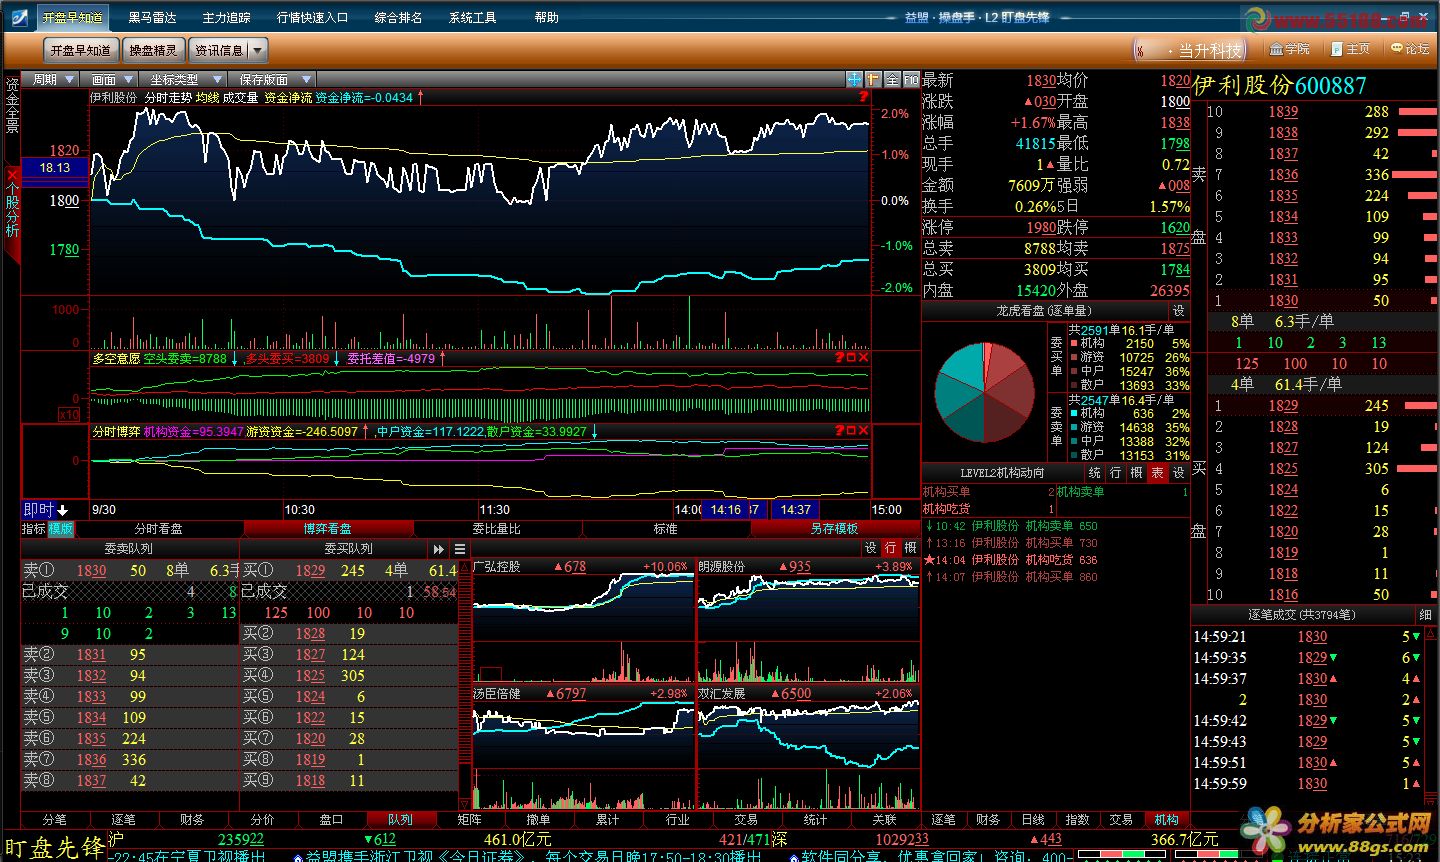The height and width of the screenshot is (862, 1440).
Task: Click 设 settings in LEVEL2机构动向 header
Action: pos(1178,473)
